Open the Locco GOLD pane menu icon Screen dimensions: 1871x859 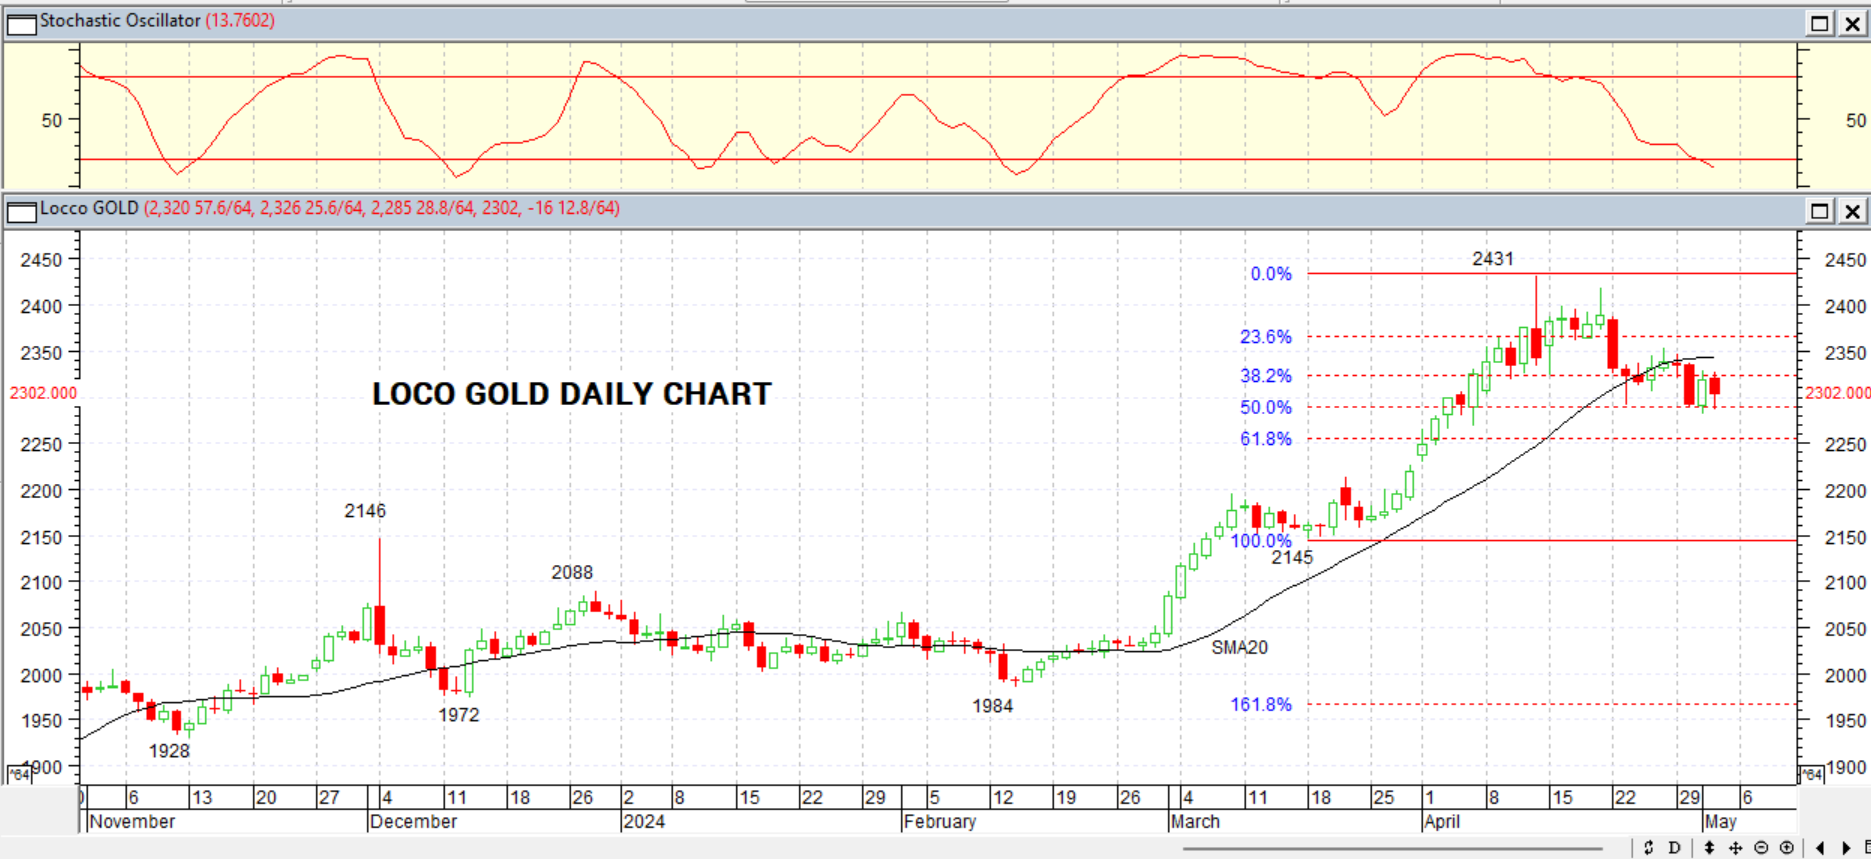pyautogui.click(x=21, y=211)
